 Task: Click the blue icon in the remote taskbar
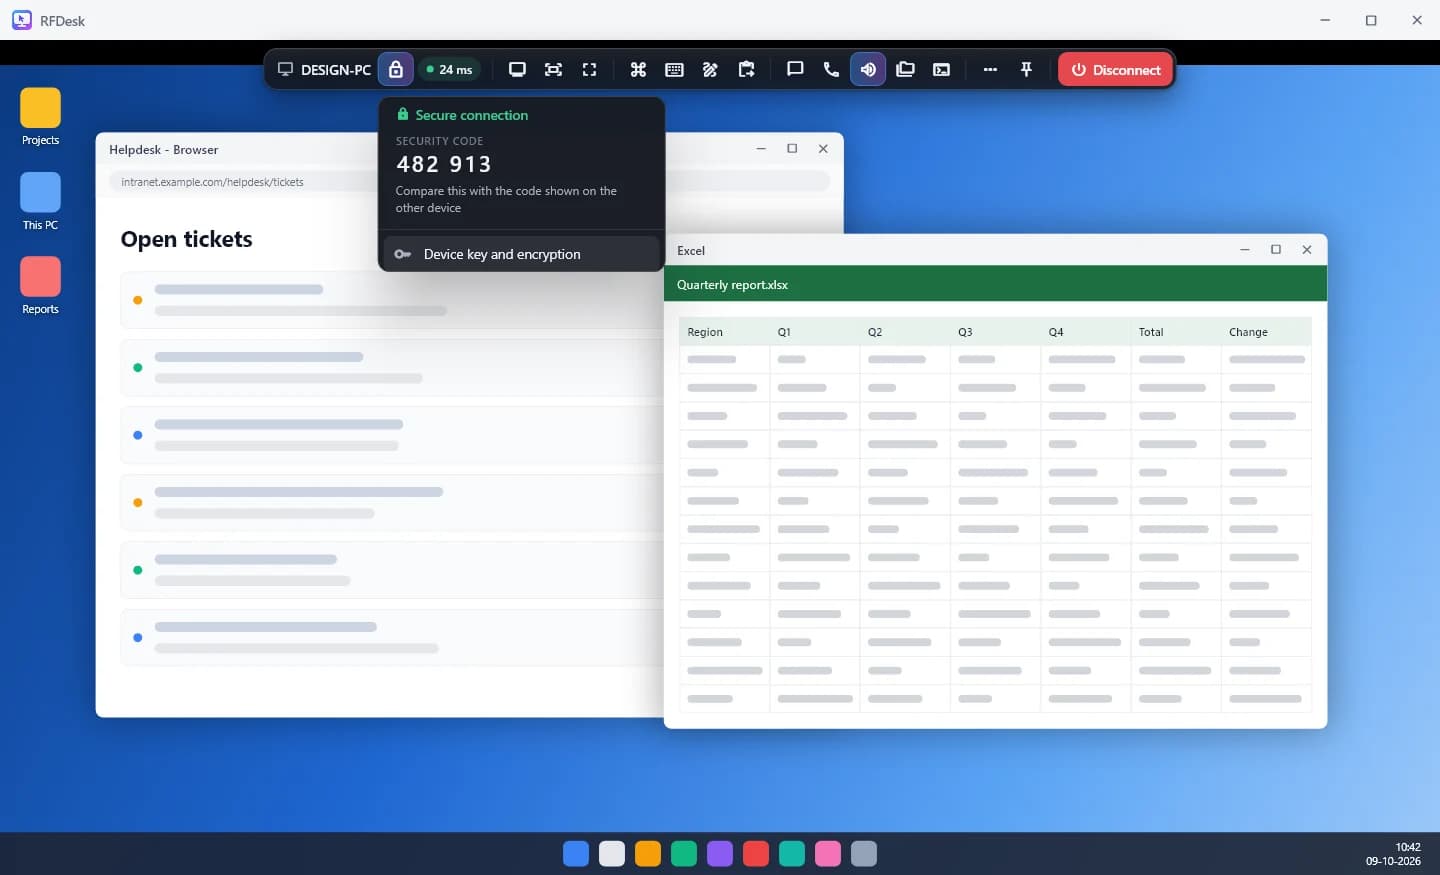(576, 853)
